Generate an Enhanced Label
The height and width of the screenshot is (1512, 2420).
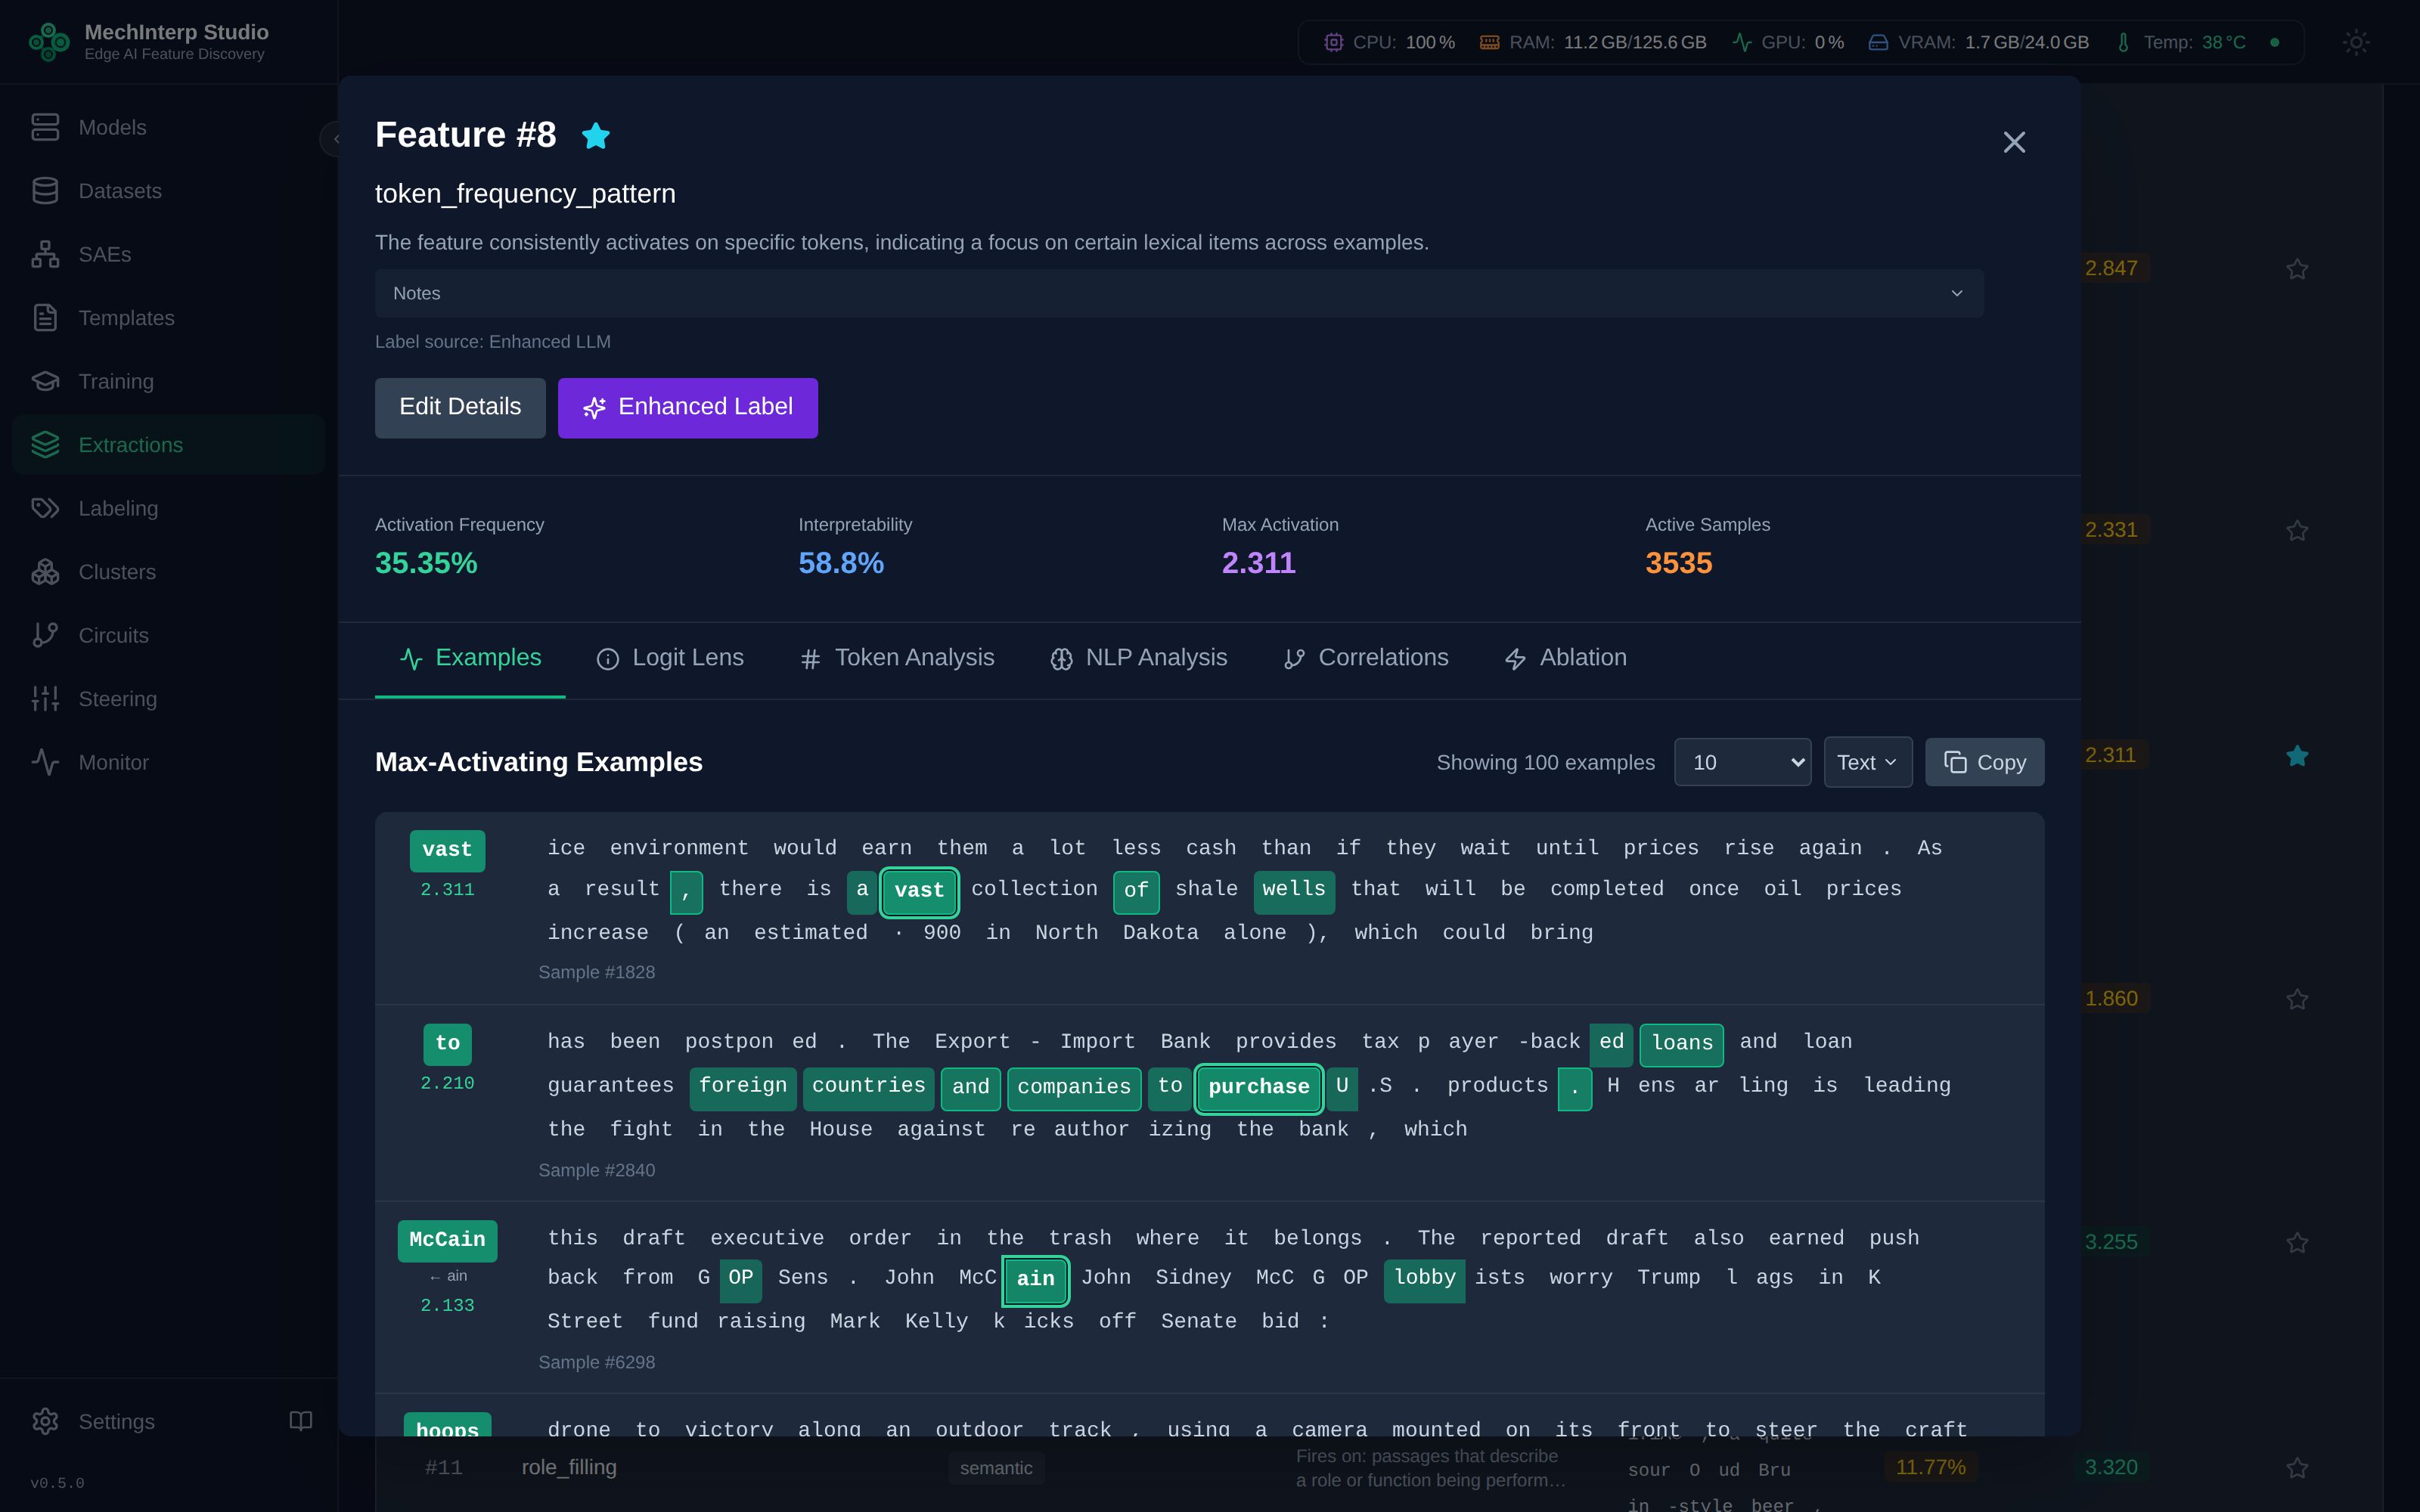(688, 407)
